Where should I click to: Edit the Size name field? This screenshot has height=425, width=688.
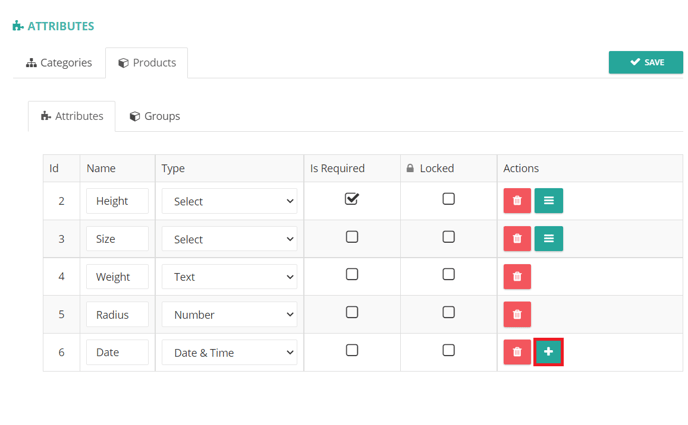point(117,239)
